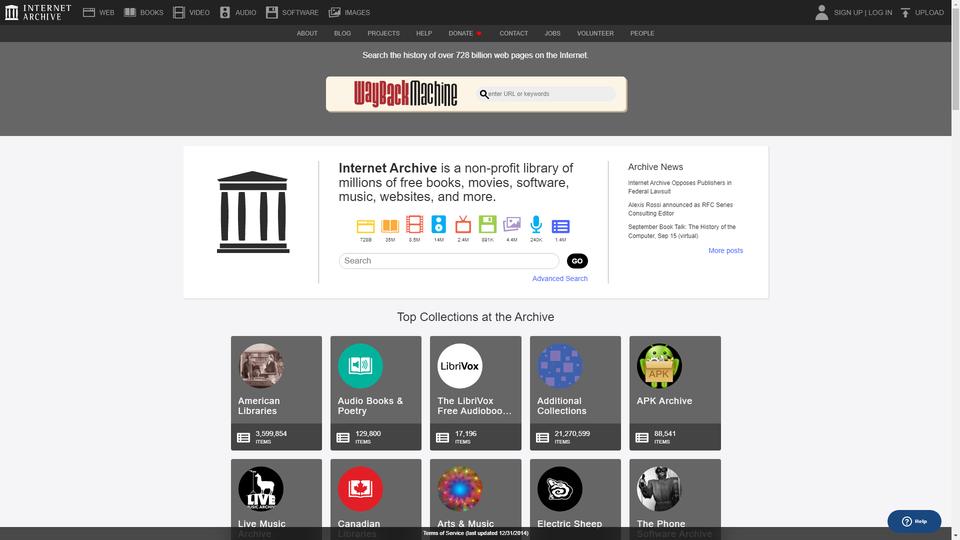
Task: Click the blue microphone concerts icon
Action: coord(536,225)
